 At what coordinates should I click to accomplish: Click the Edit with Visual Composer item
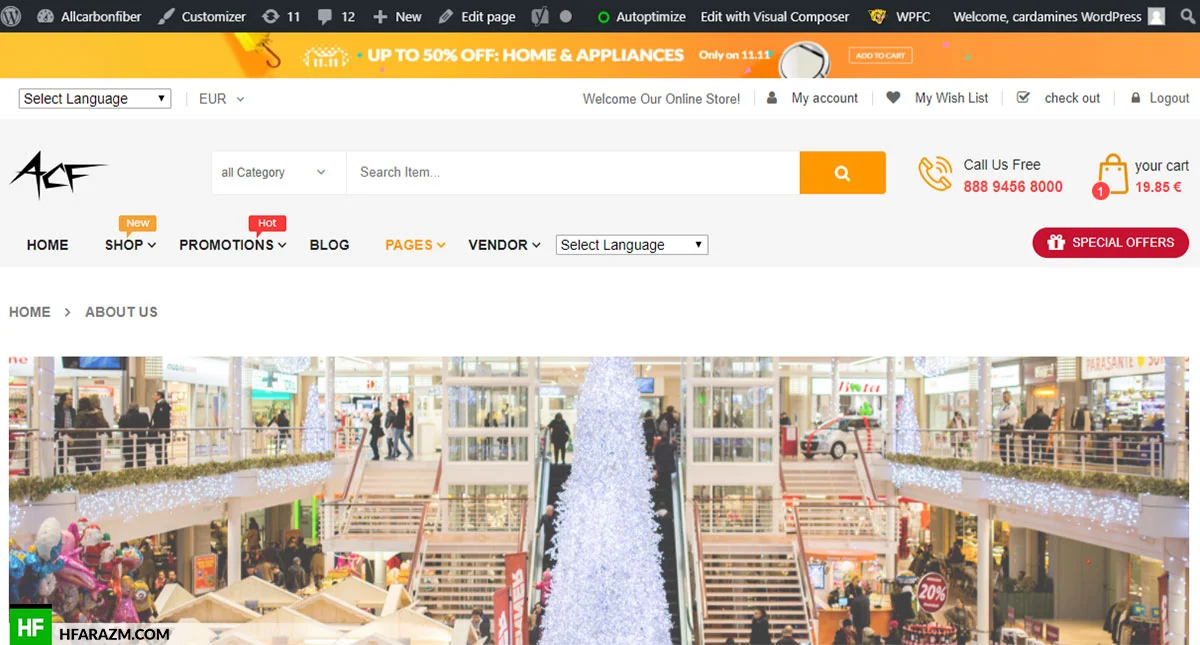pos(775,16)
